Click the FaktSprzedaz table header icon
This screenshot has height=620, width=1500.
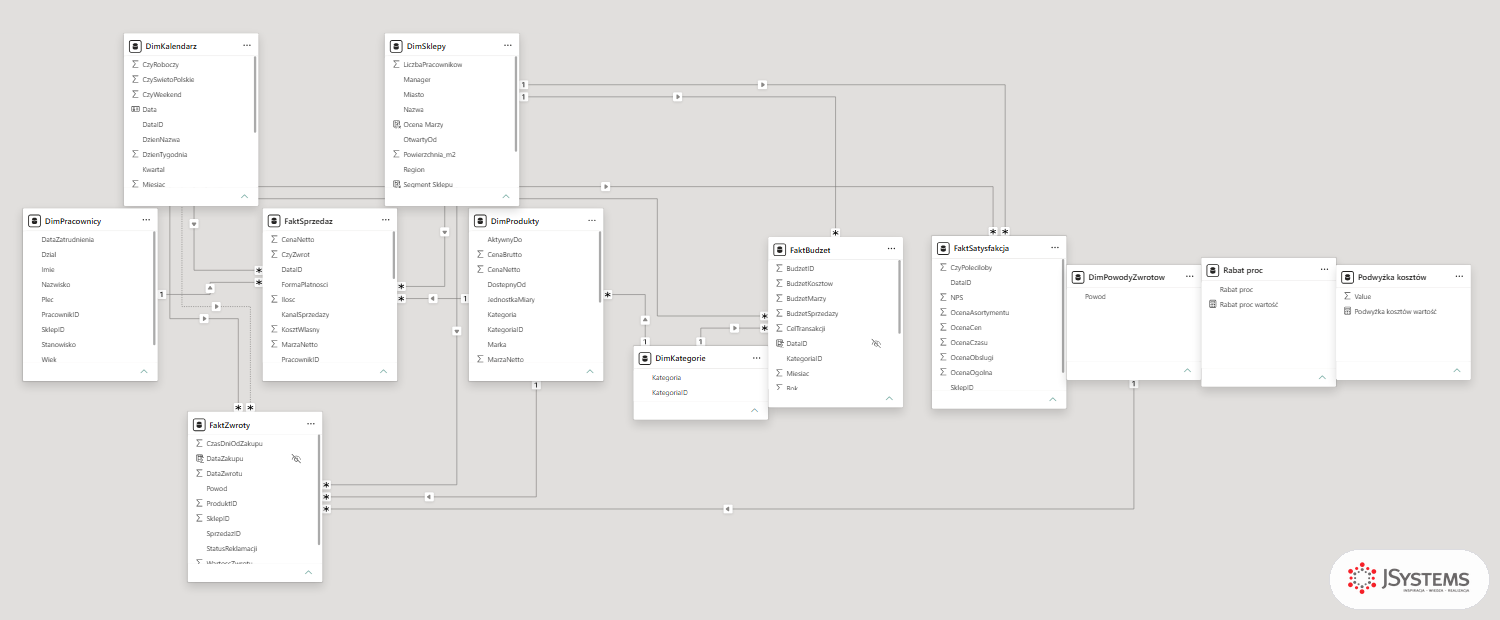(274, 220)
